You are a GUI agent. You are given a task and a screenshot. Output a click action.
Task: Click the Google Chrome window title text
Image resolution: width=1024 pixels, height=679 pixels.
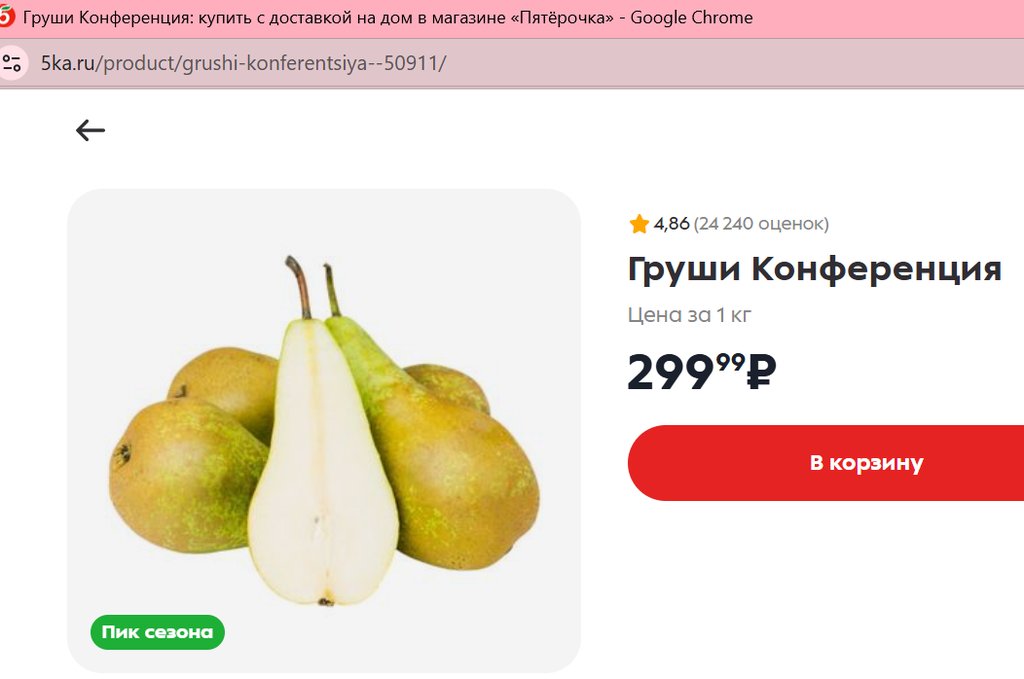pos(691,18)
